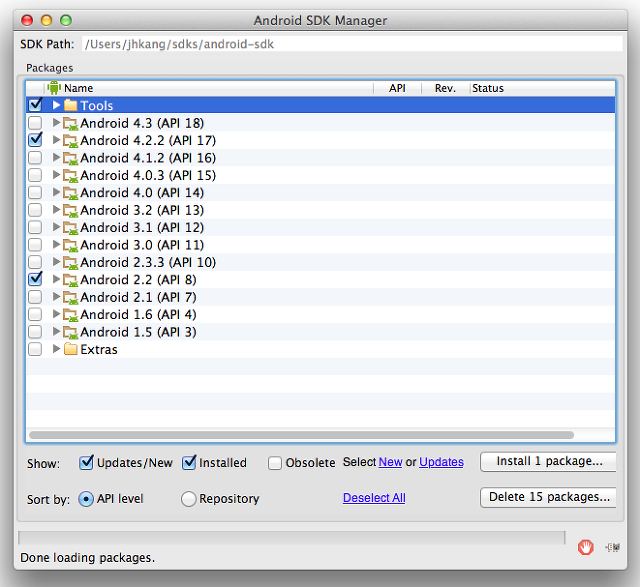This screenshot has height=587, width=640.
Task: Click the horizontal scrollbar of packages list
Action: [x=302, y=435]
